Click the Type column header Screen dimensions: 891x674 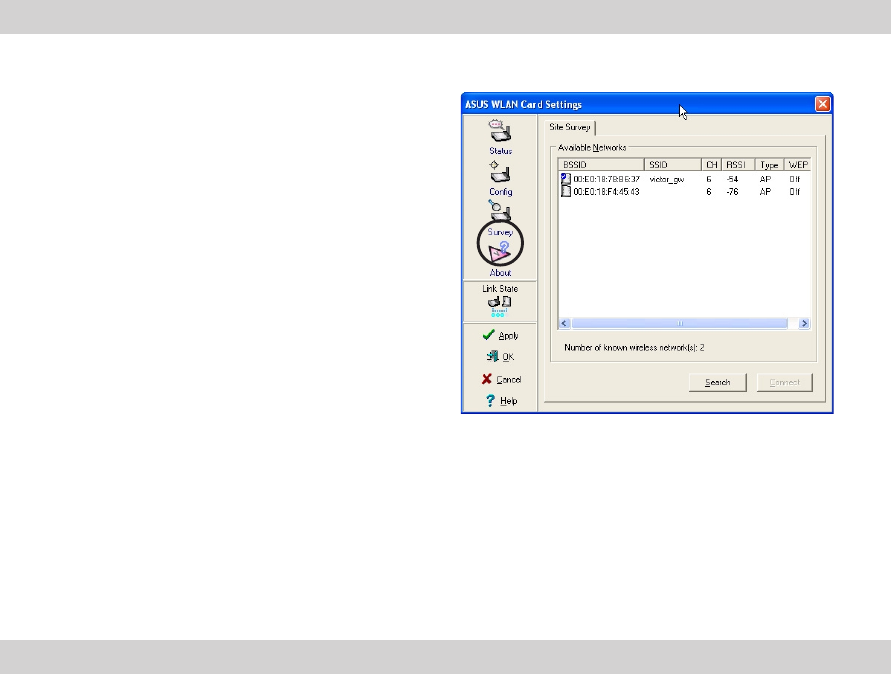[769, 165]
